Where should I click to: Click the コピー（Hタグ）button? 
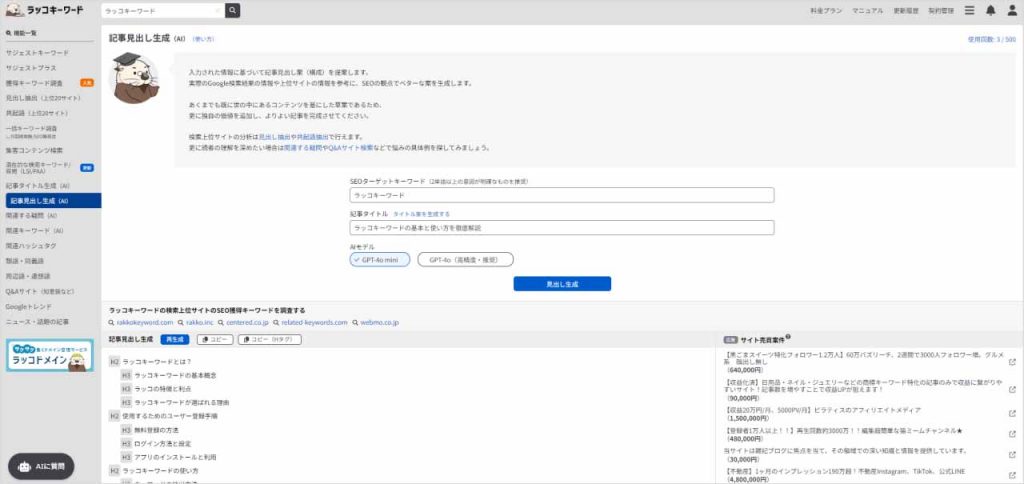(270, 340)
